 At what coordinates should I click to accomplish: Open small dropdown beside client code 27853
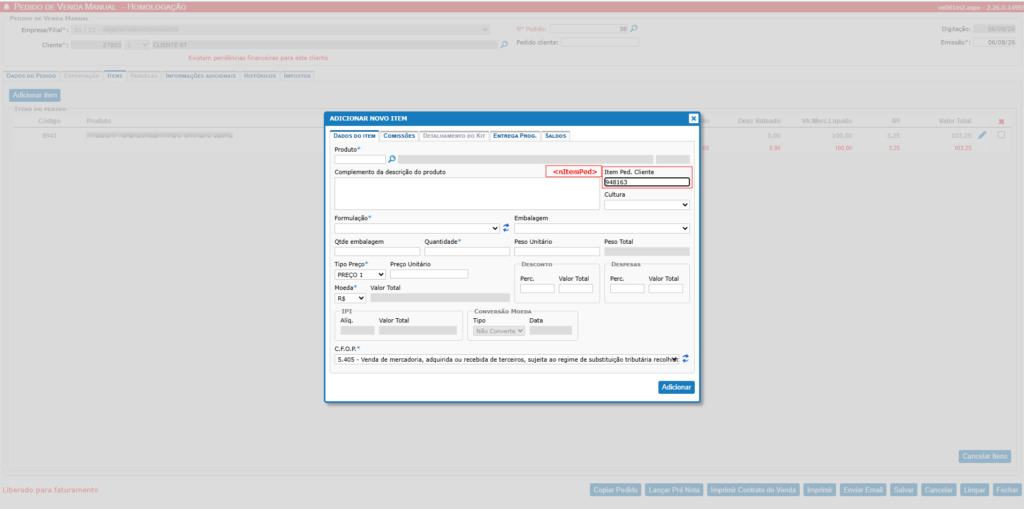[138, 45]
